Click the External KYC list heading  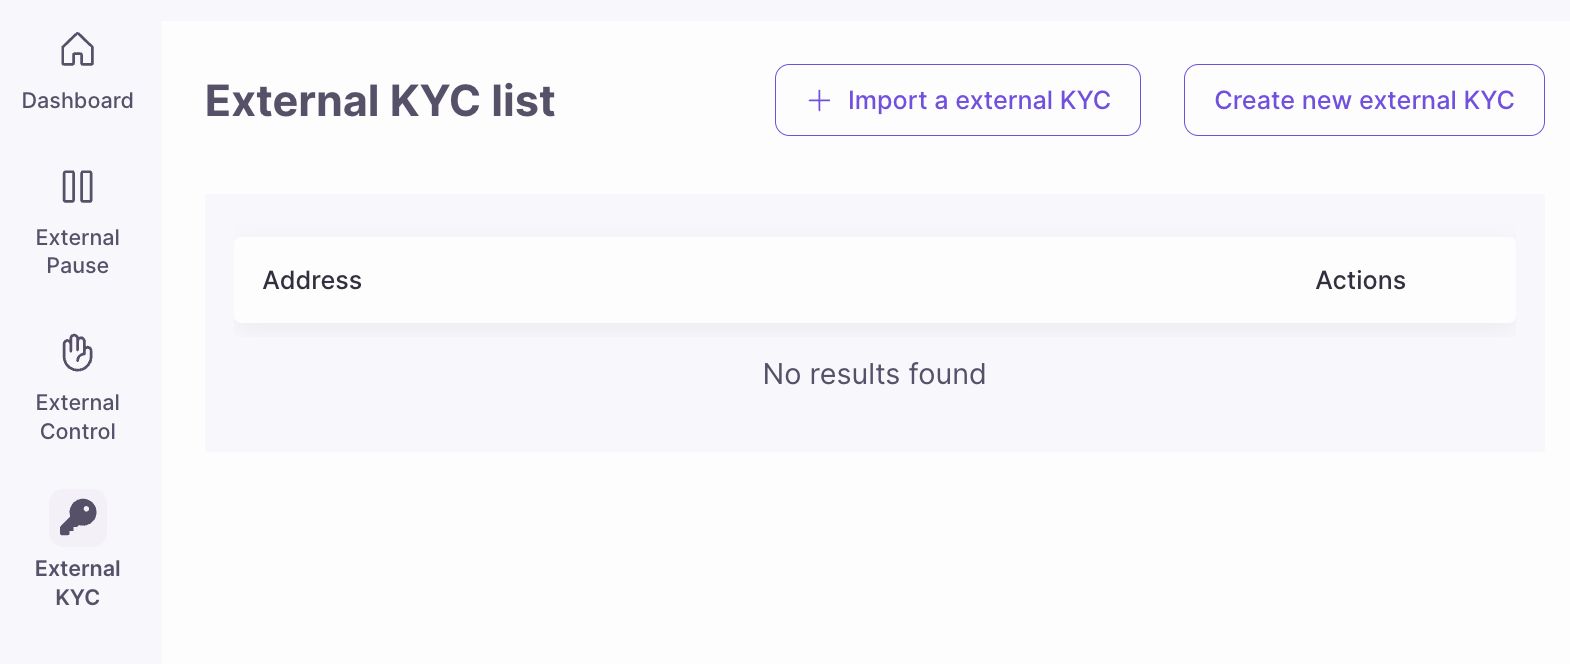380,101
